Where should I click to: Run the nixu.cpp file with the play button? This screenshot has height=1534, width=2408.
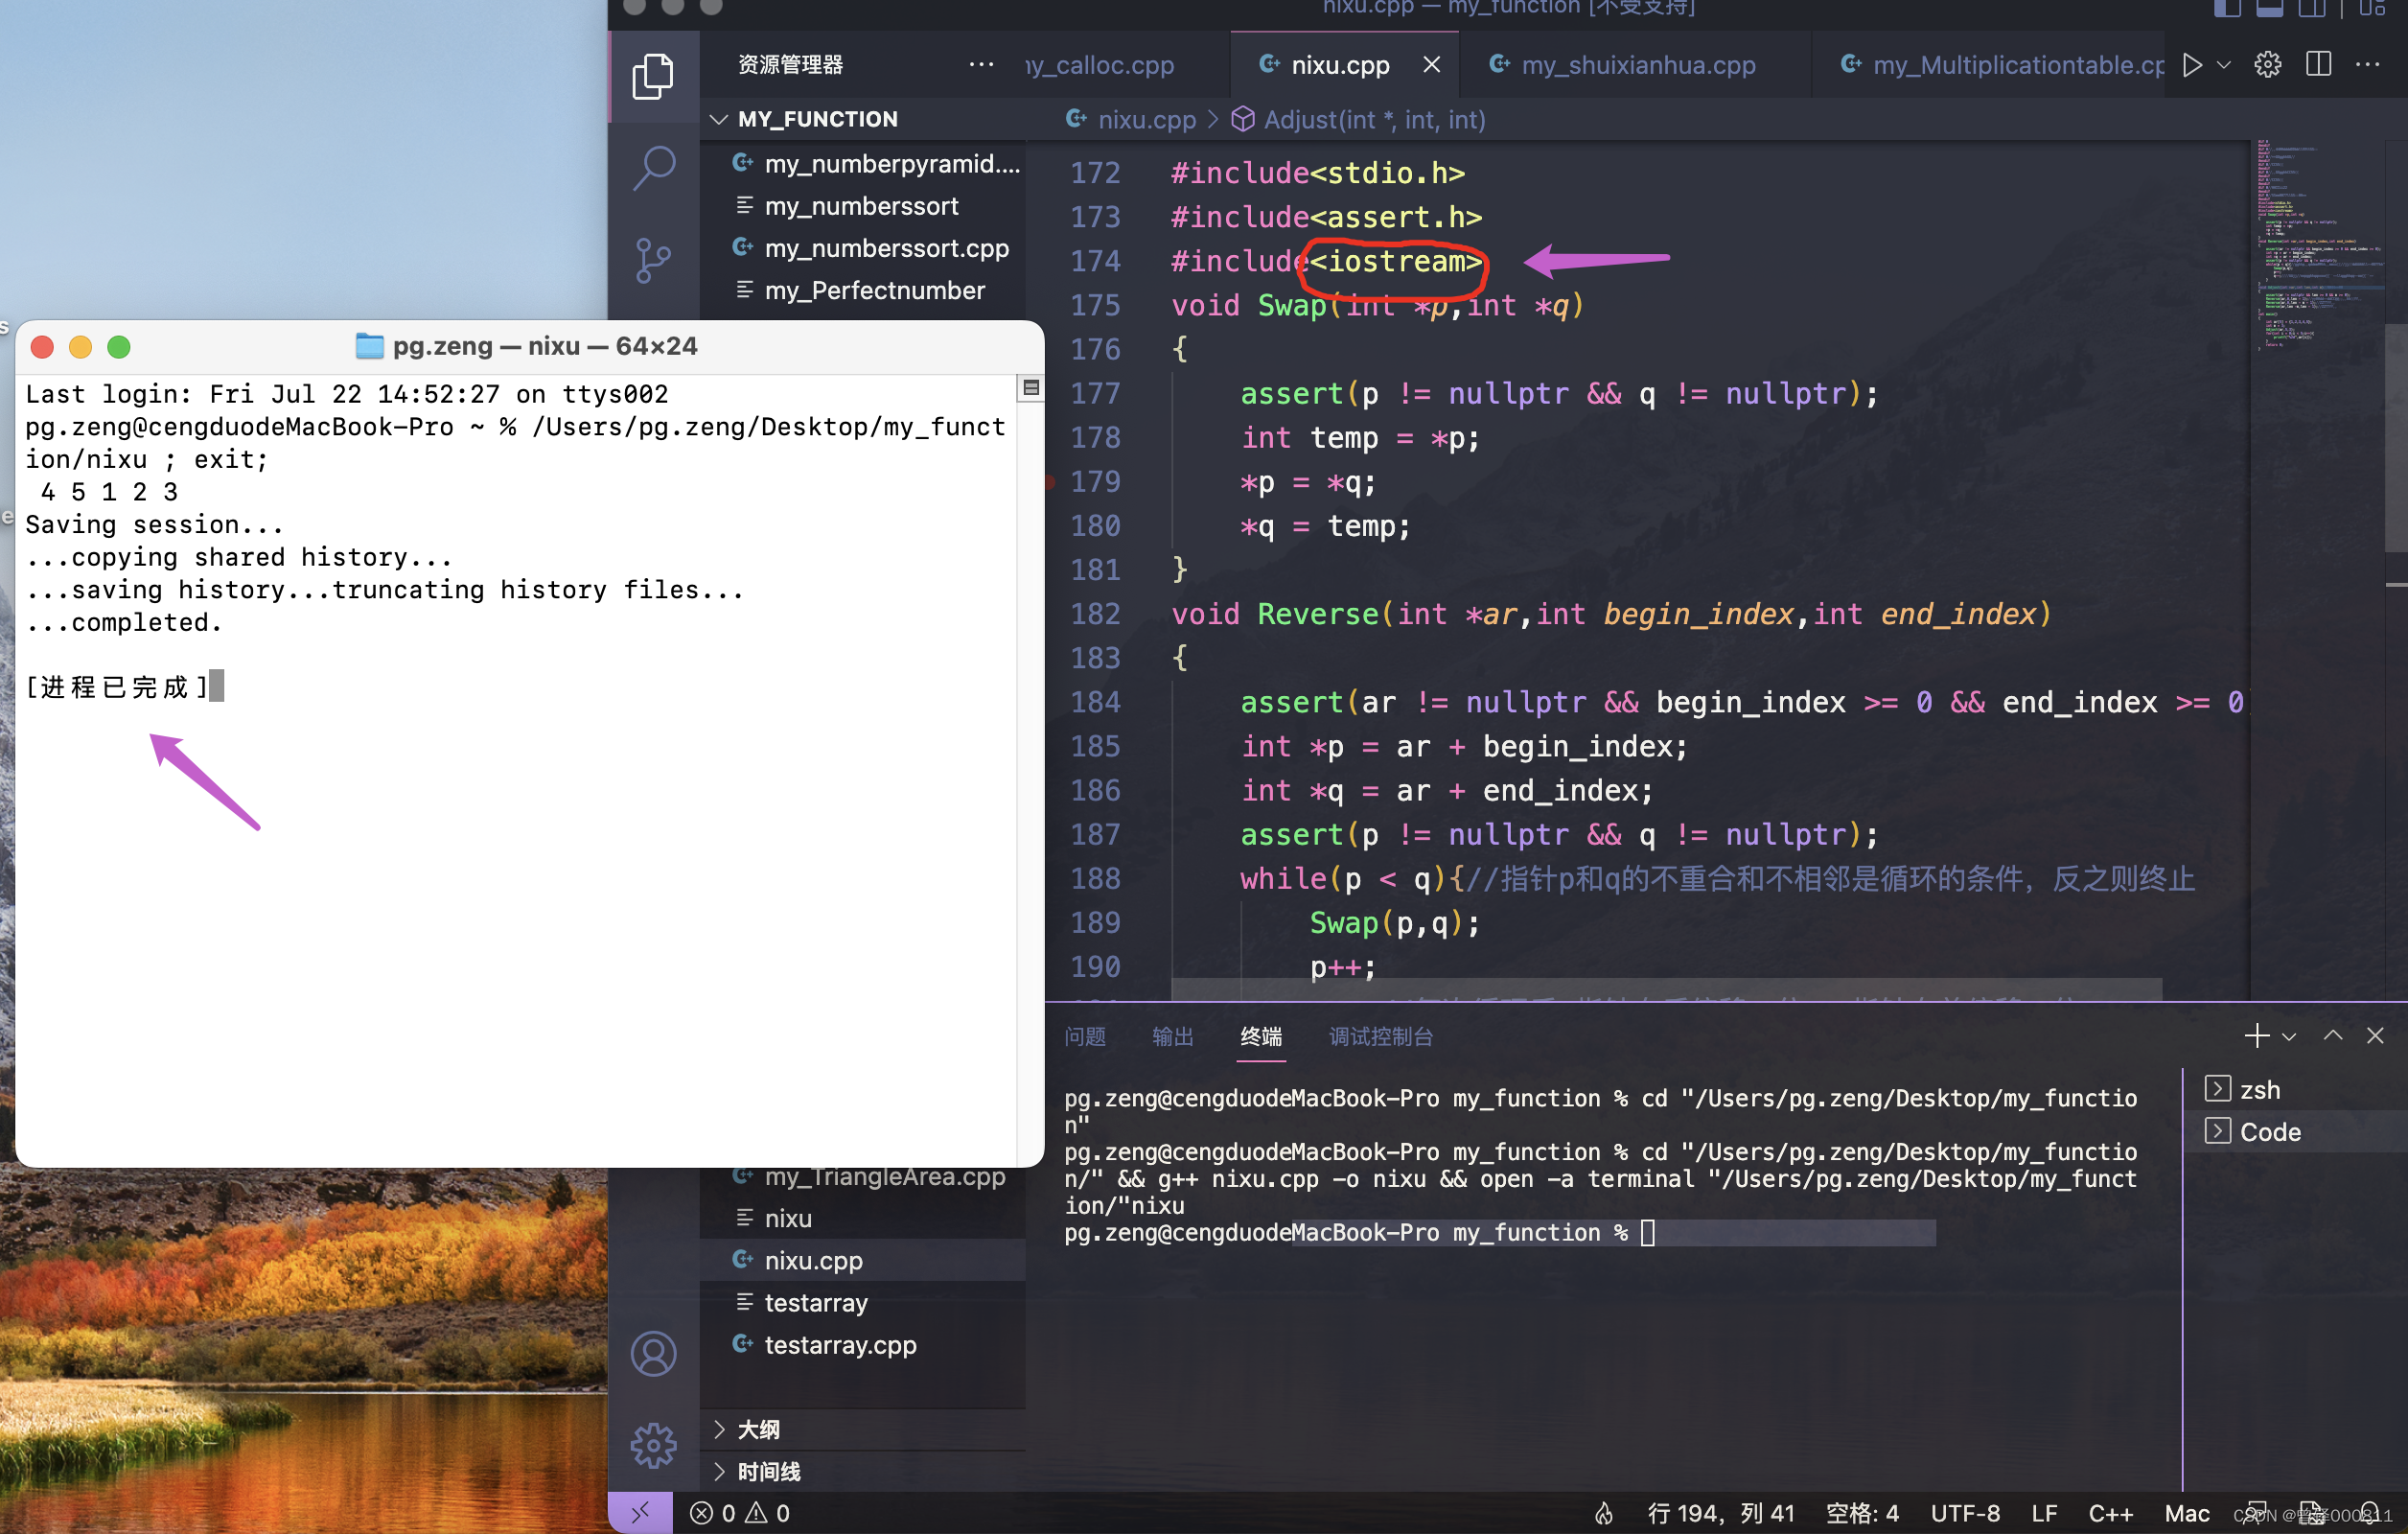[x=2192, y=64]
